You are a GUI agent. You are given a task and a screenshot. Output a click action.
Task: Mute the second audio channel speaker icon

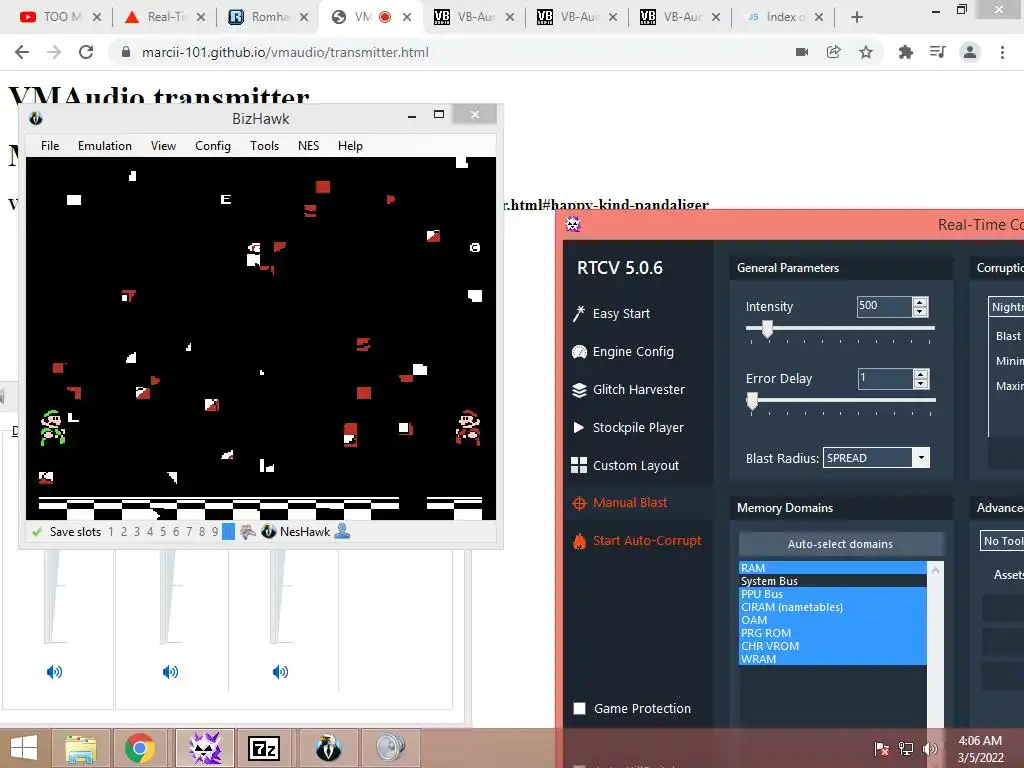pos(170,672)
